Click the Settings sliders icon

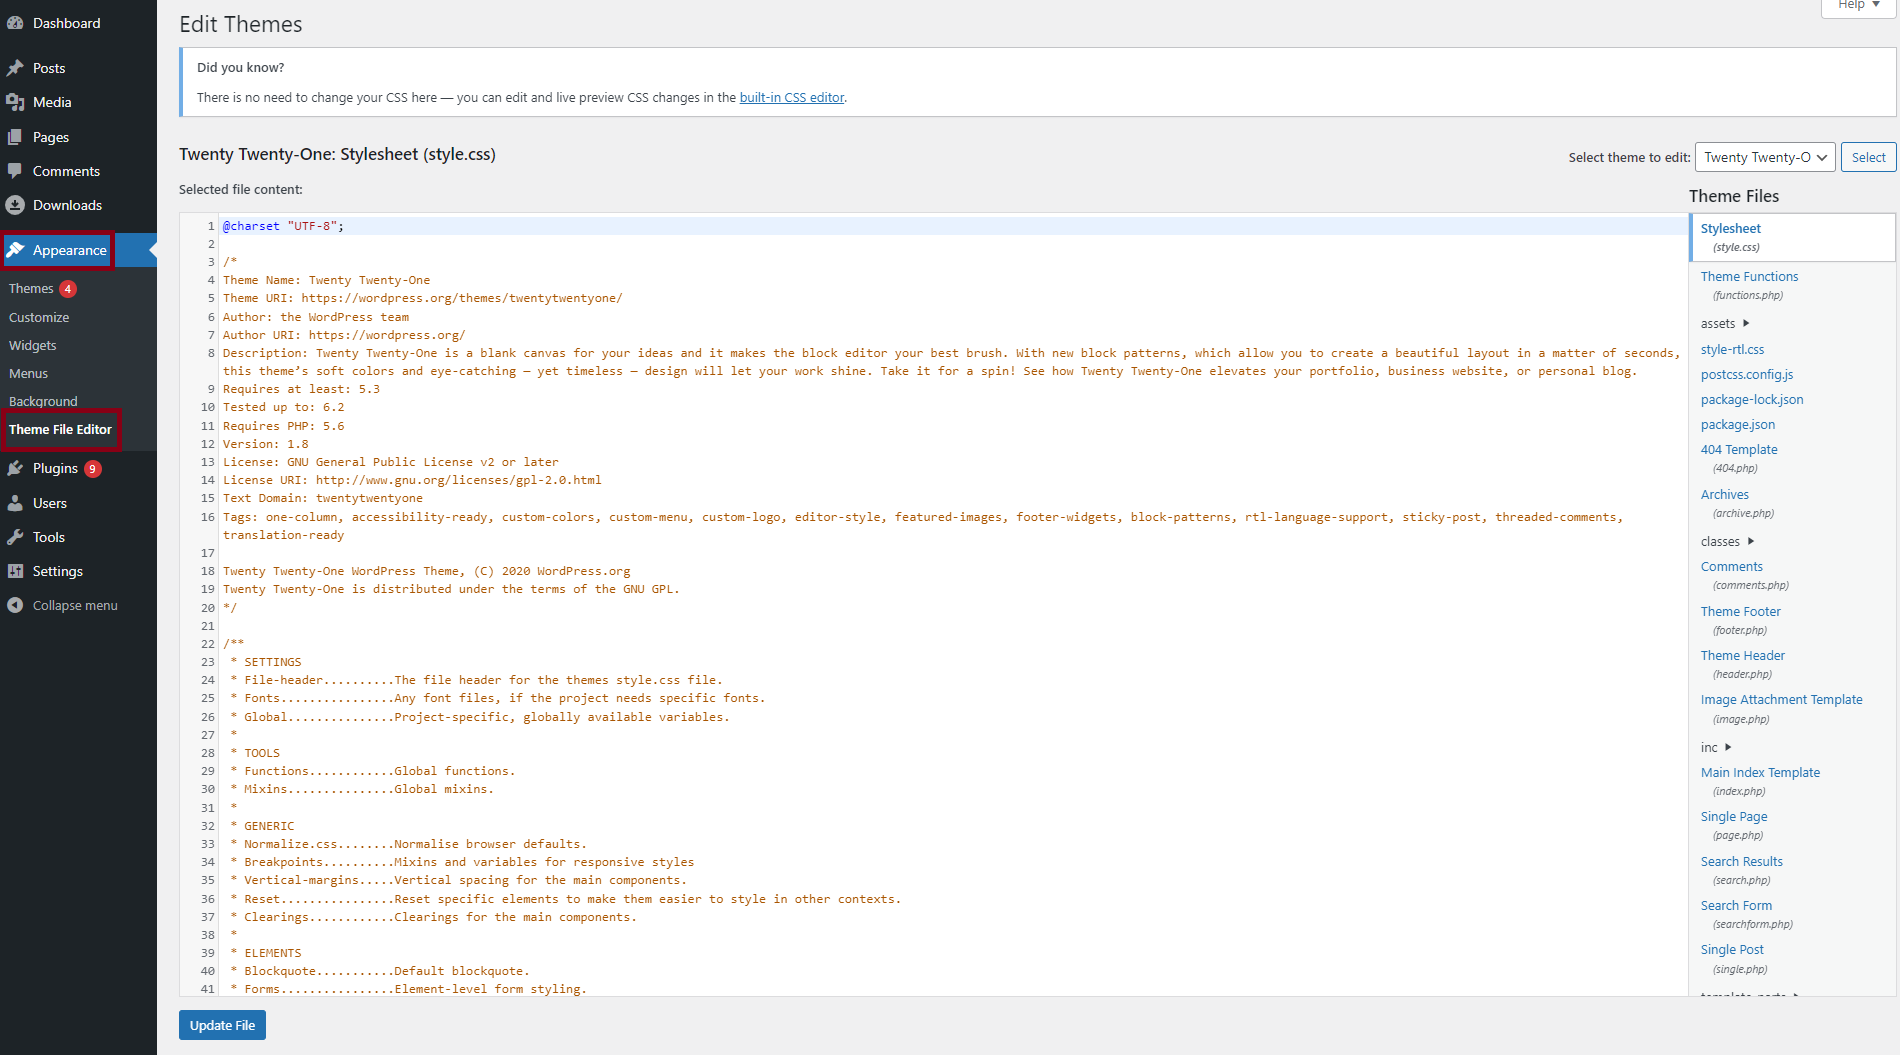(15, 571)
